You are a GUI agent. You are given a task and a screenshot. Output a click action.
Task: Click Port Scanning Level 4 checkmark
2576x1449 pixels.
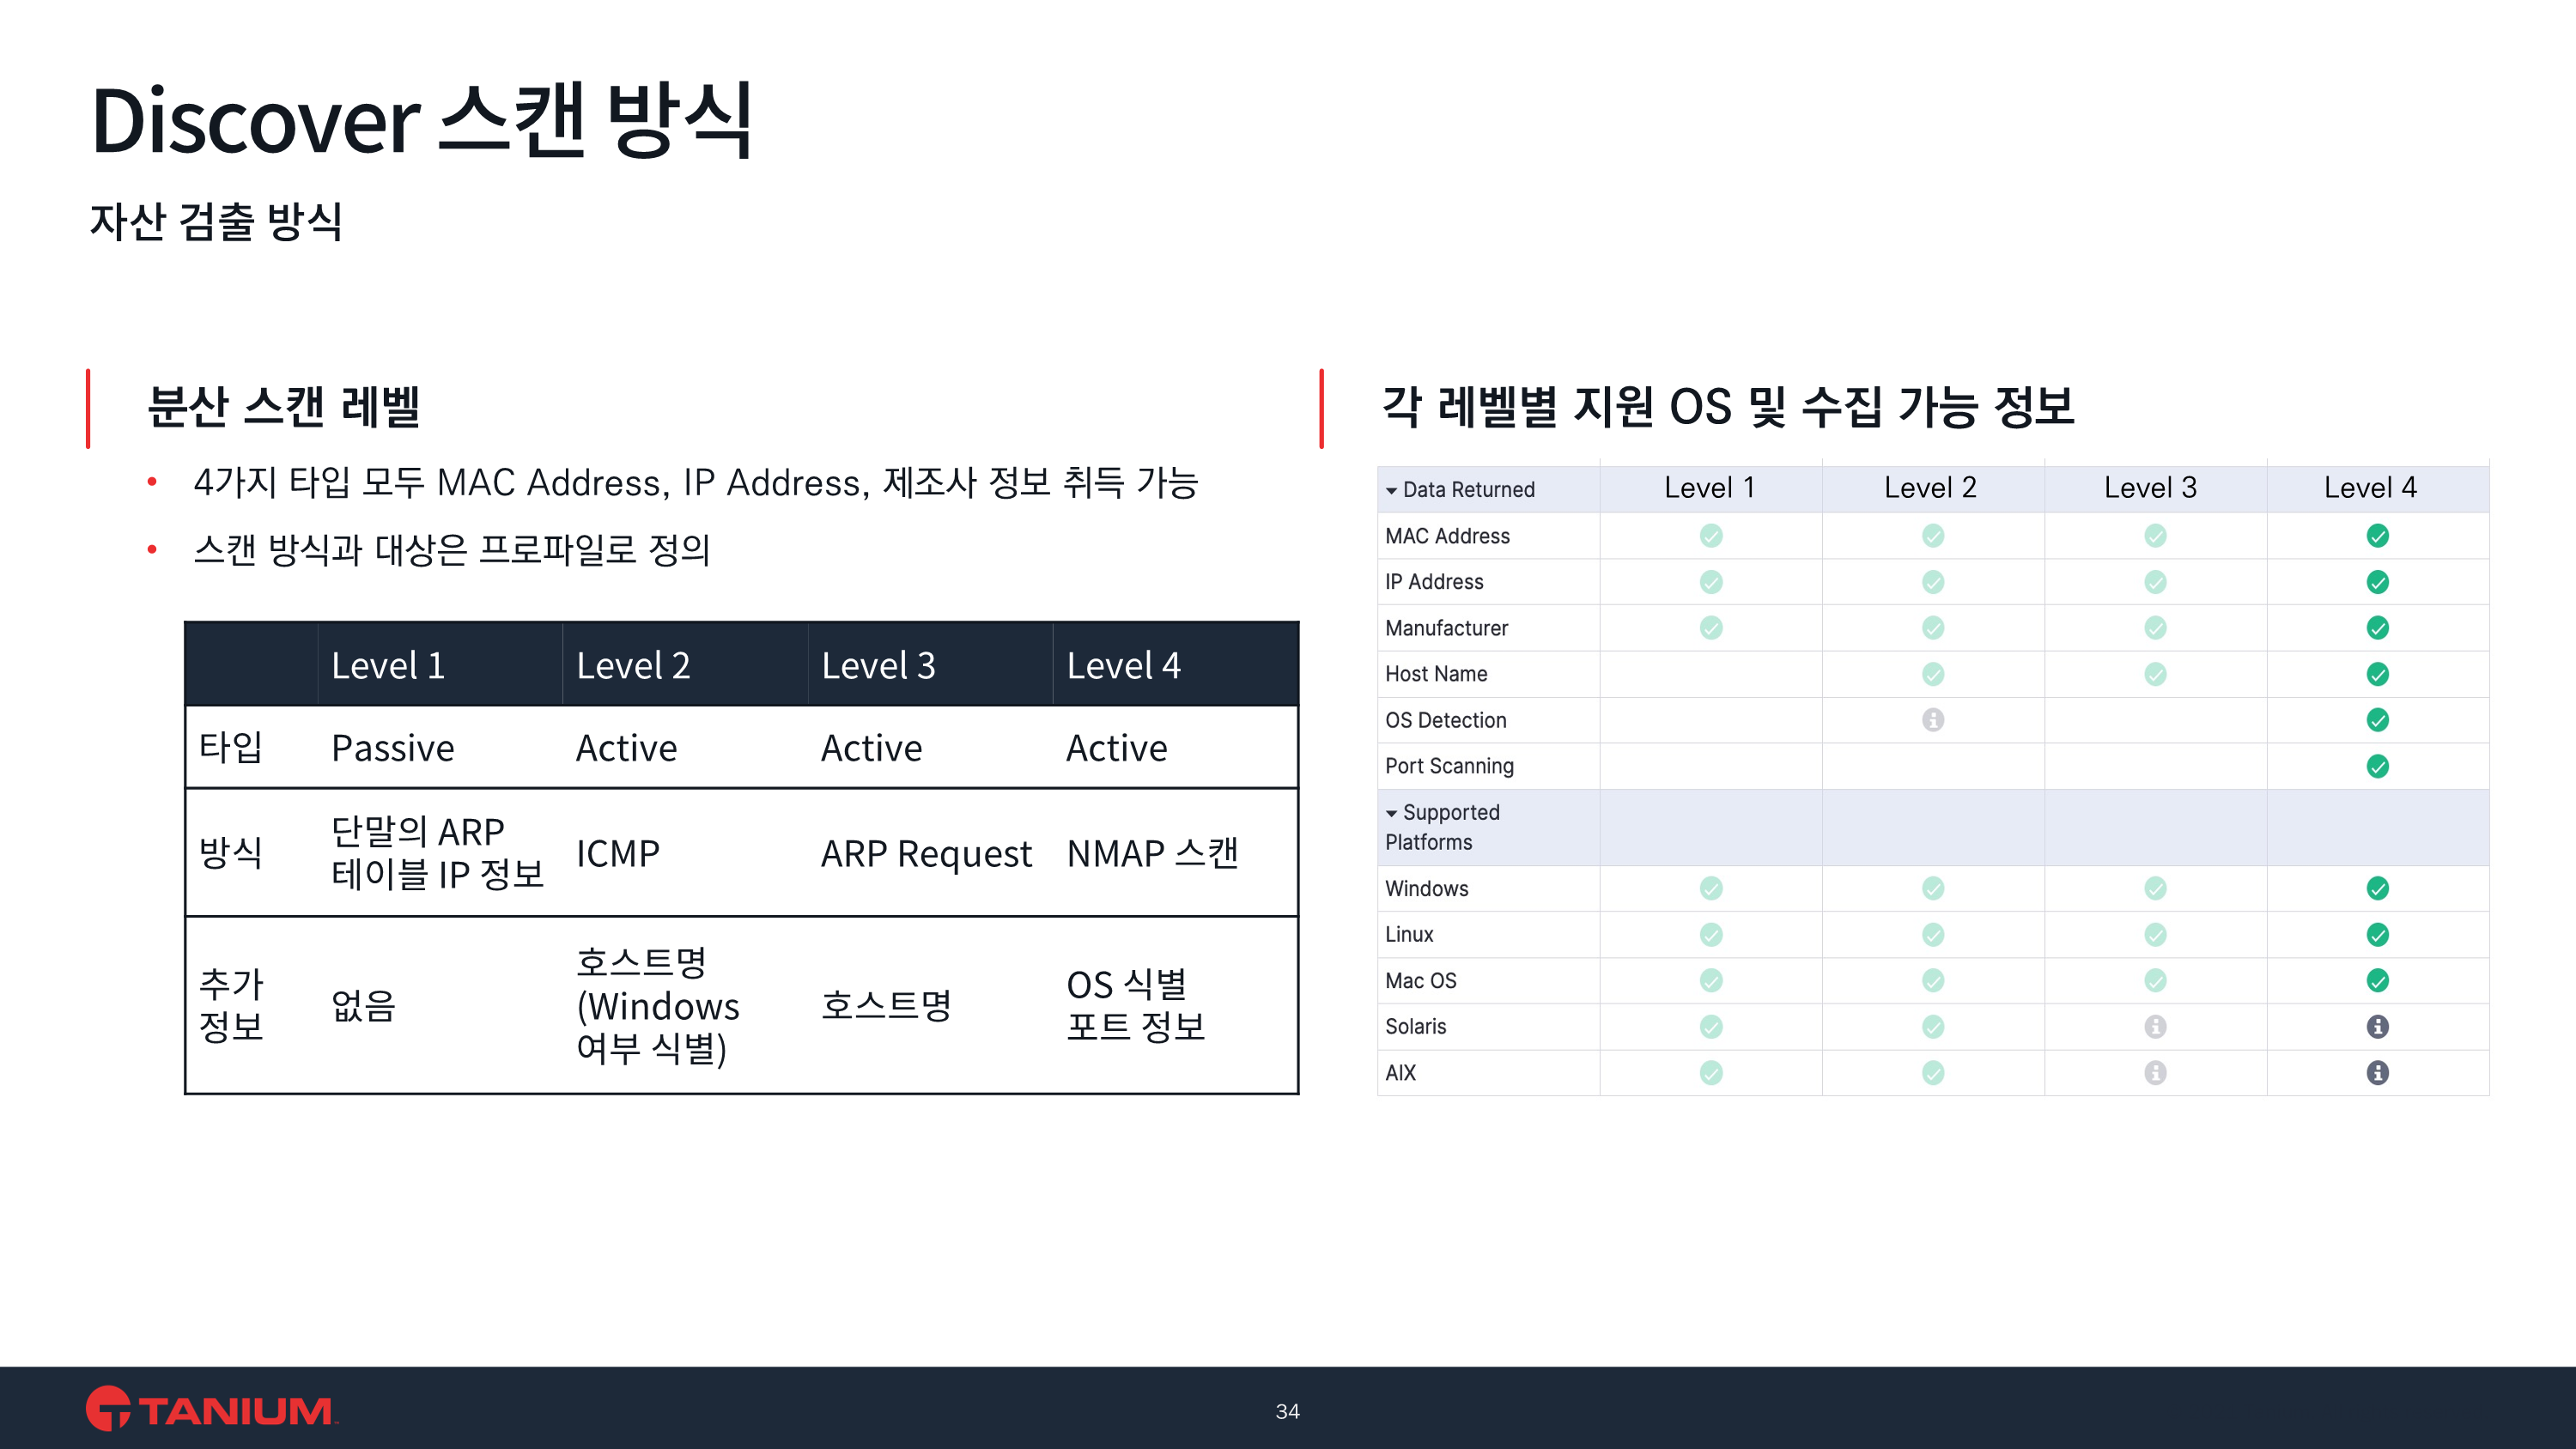2377,766
